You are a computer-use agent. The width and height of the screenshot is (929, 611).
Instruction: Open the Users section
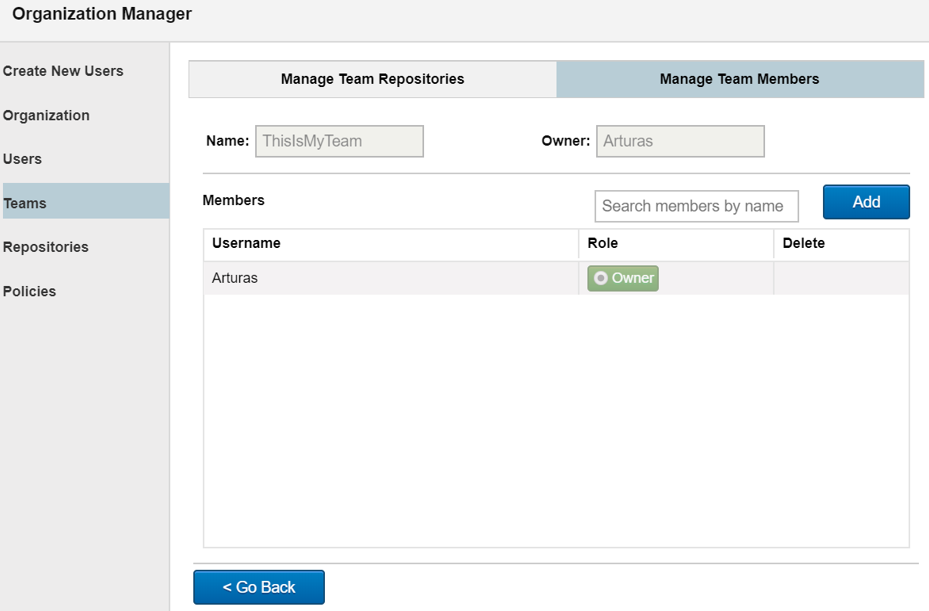(23, 159)
